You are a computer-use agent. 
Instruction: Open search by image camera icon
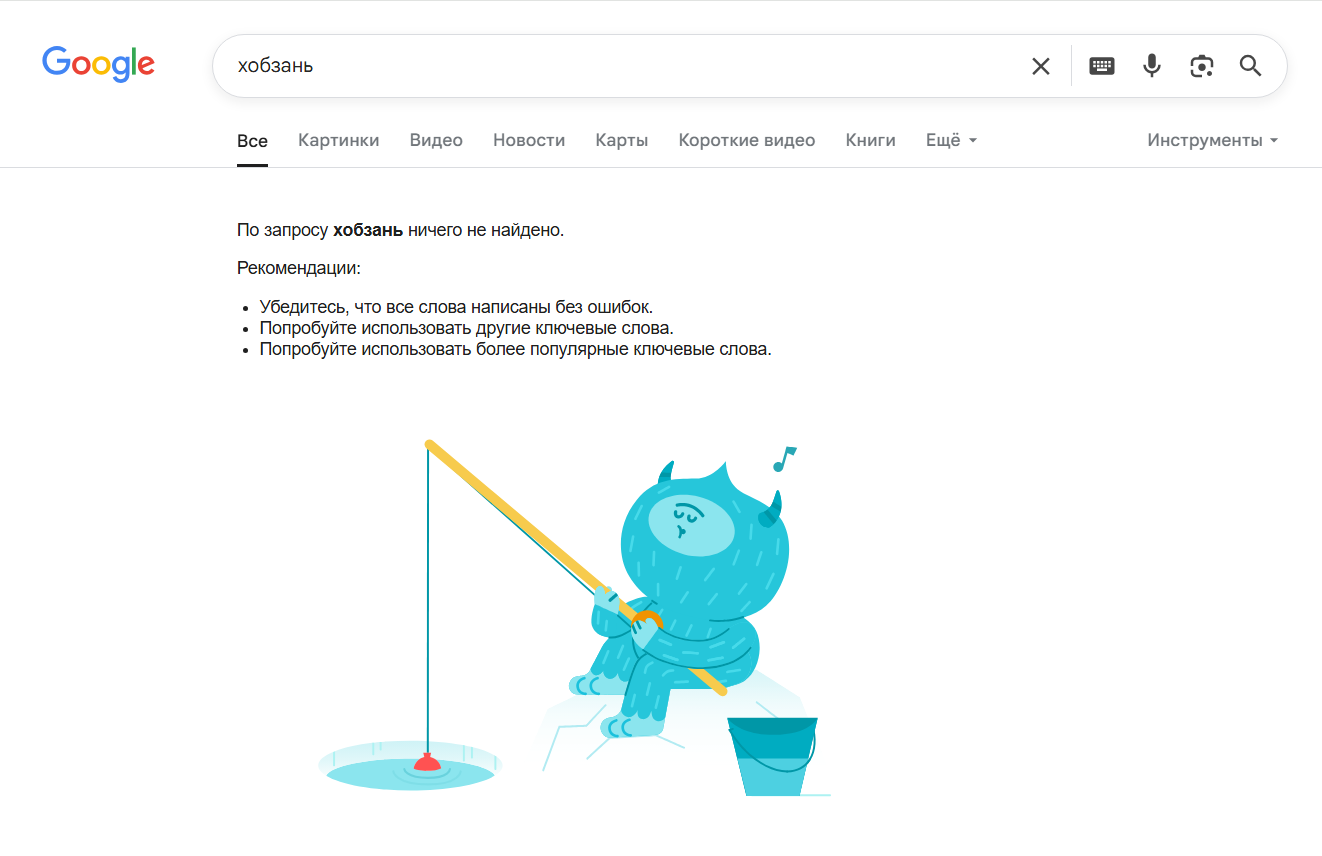pyautogui.click(x=1201, y=66)
